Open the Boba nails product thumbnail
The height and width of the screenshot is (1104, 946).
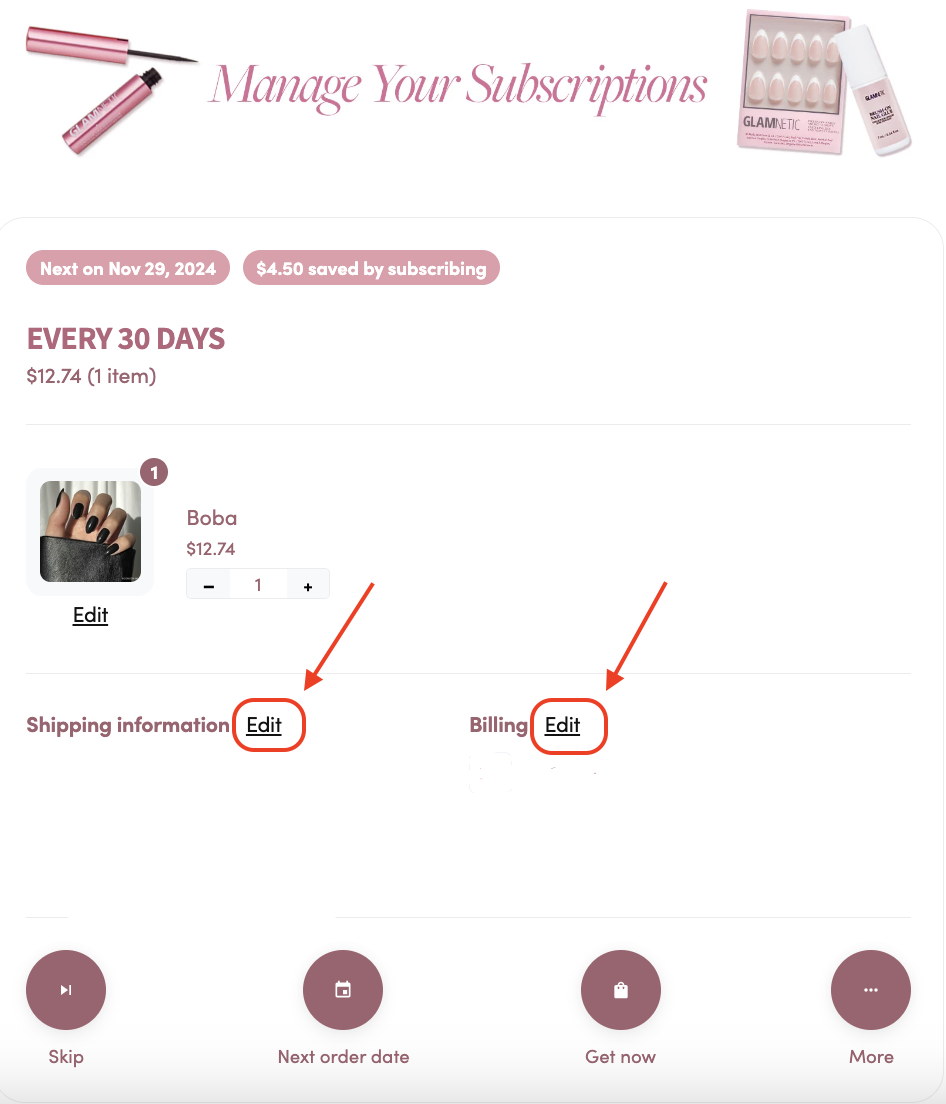[x=90, y=532]
